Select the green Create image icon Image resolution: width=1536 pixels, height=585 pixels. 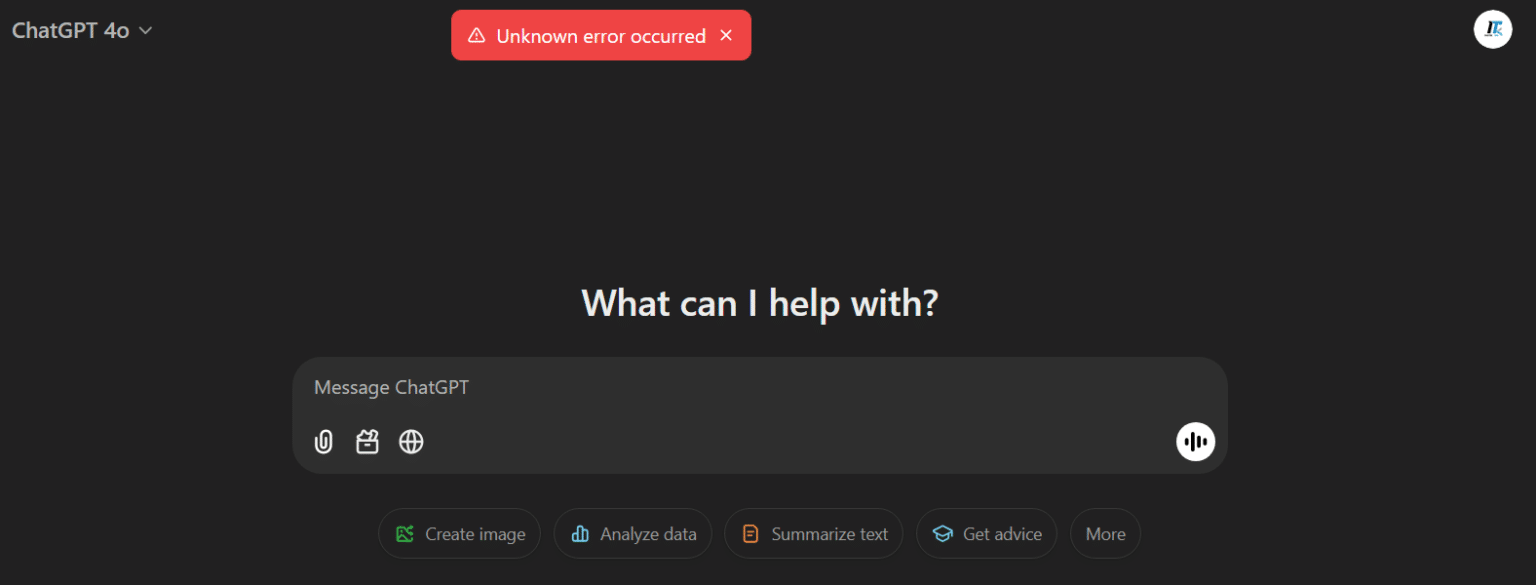pyautogui.click(x=404, y=533)
